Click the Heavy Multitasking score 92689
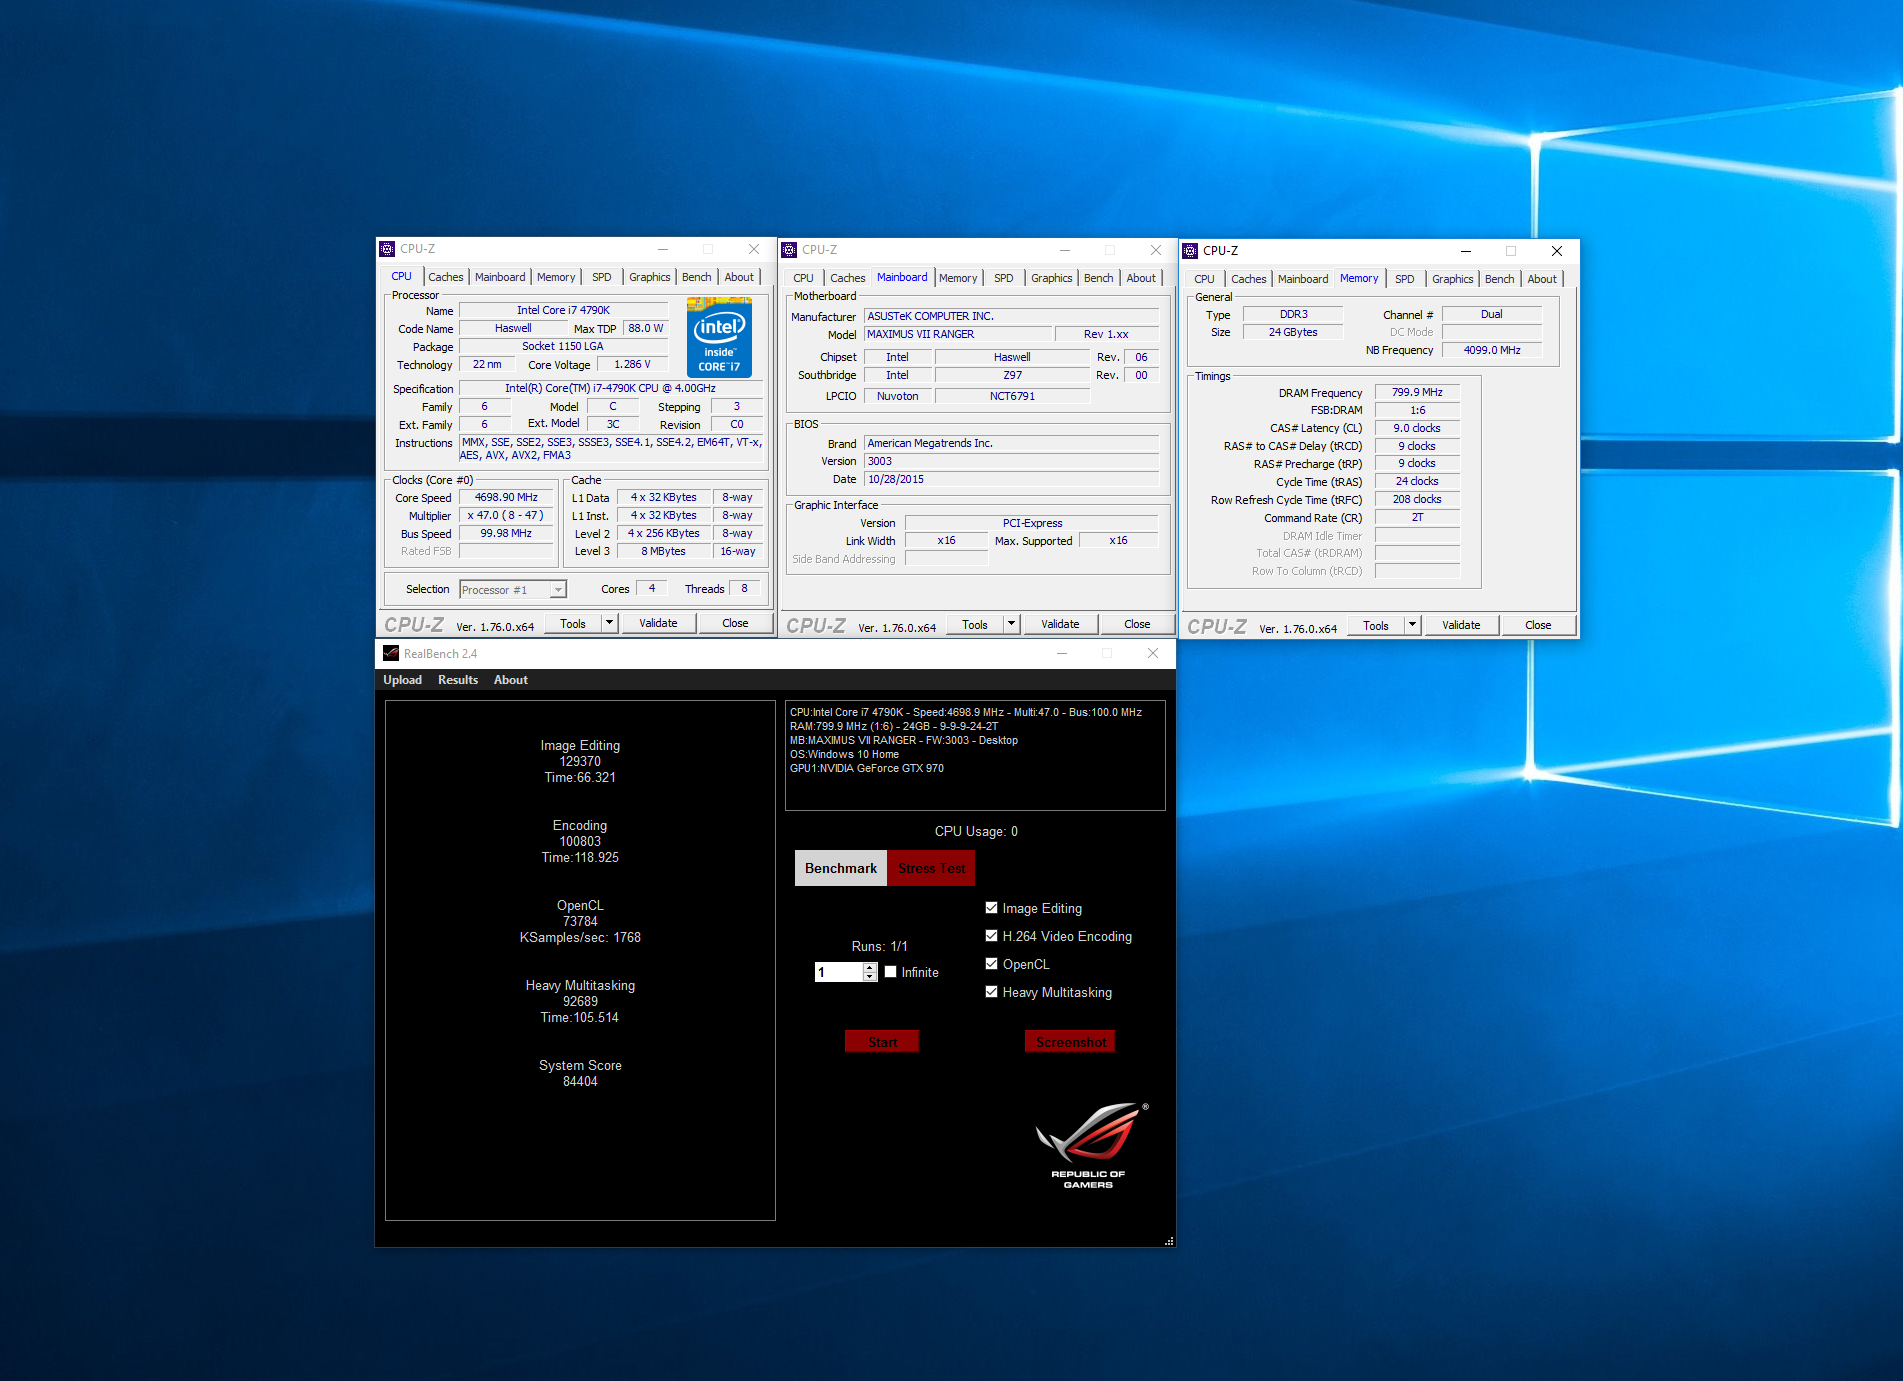The image size is (1903, 1381). tap(580, 1002)
